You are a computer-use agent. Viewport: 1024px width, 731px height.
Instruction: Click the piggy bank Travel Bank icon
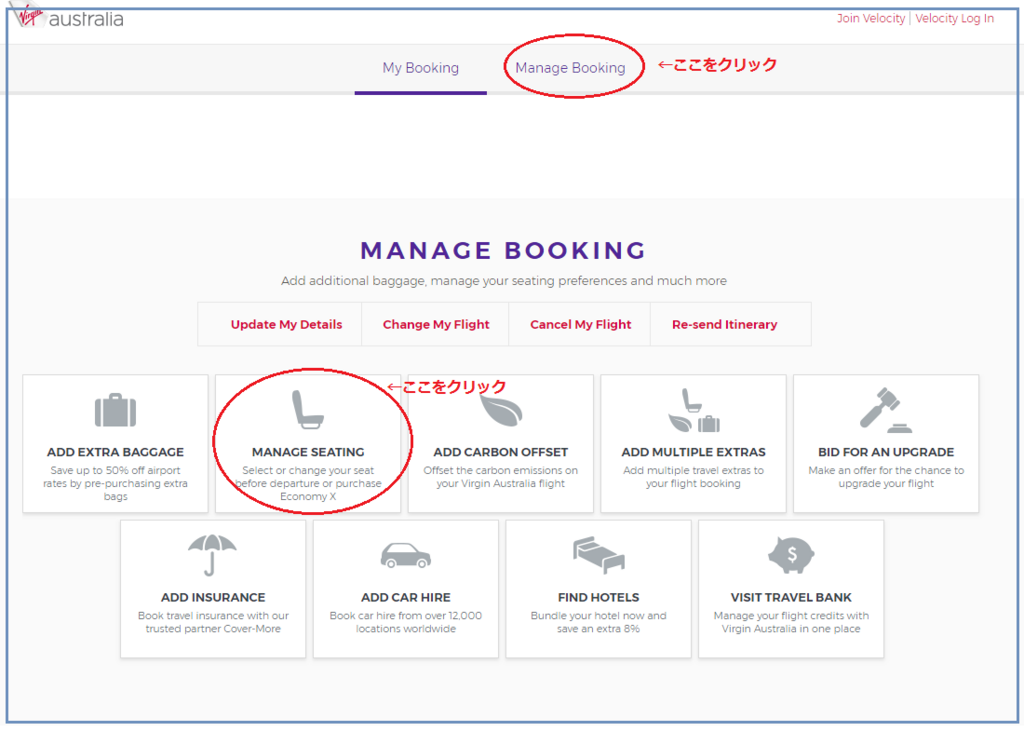pos(791,555)
